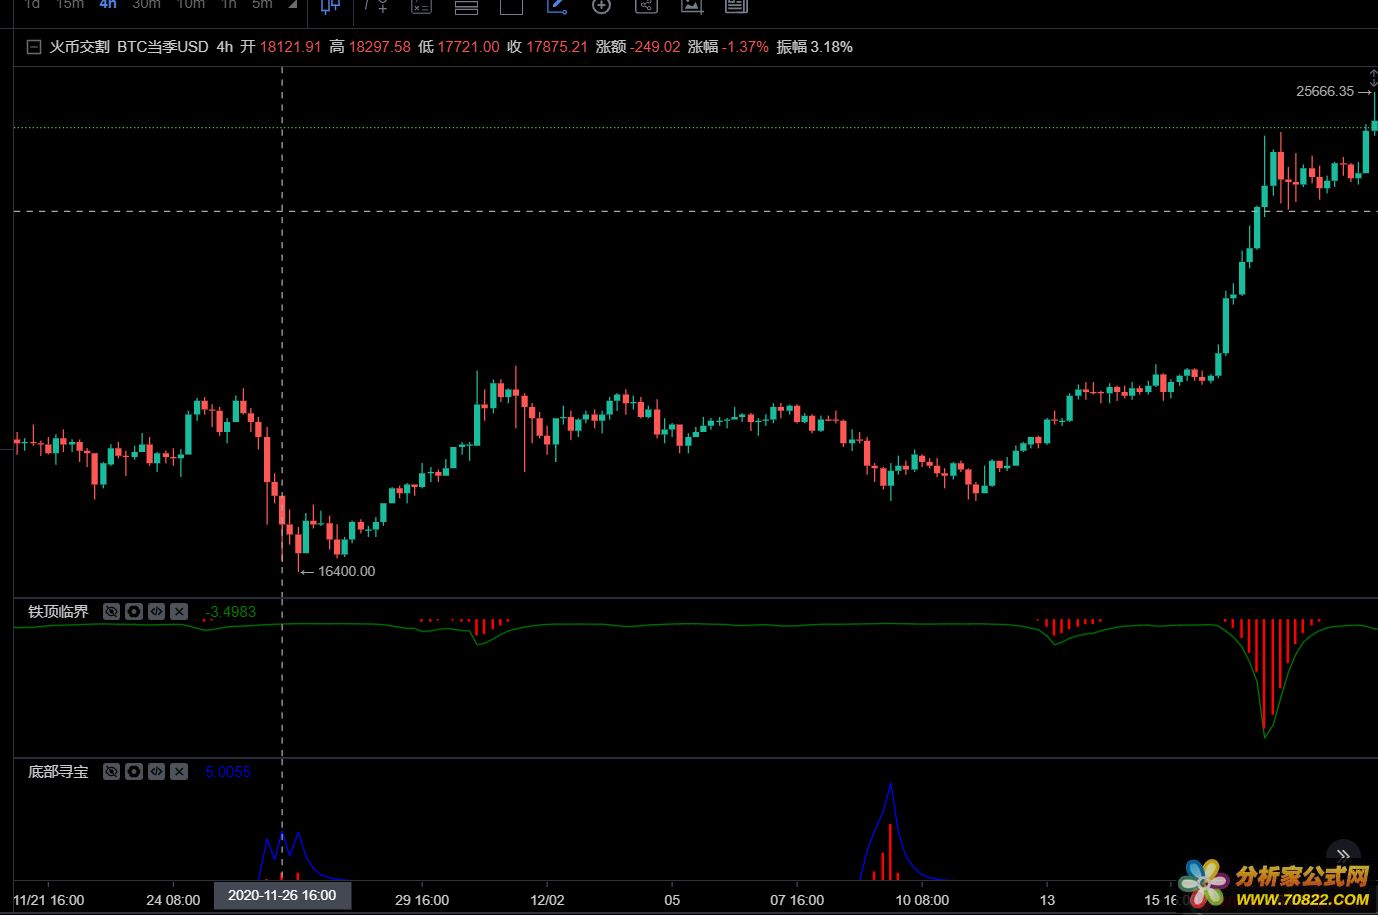Click the 25666.35 high price marker
Screen dimensions: 1378x915
(1325, 91)
